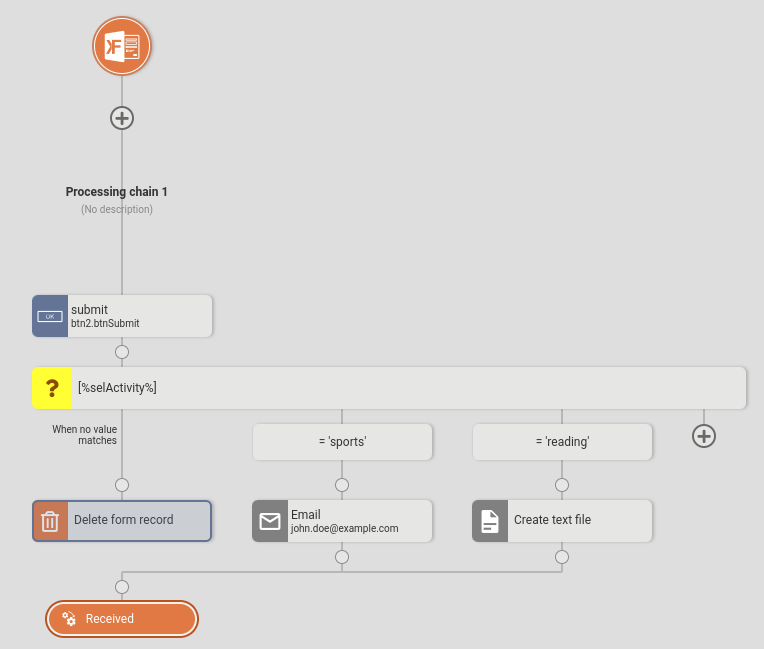Click the form start icon at top
The height and width of the screenshot is (649, 764).
(122, 46)
